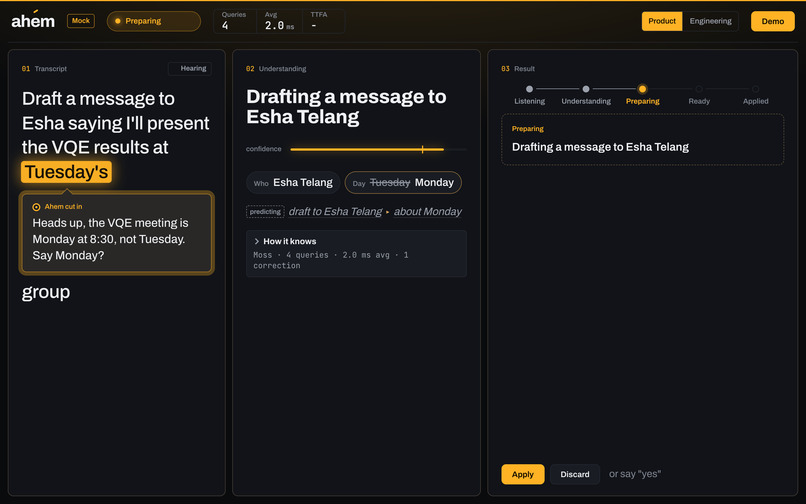The image size is (806, 504).
Task: Click the 02 Understanding panel heading
Action: click(x=276, y=68)
